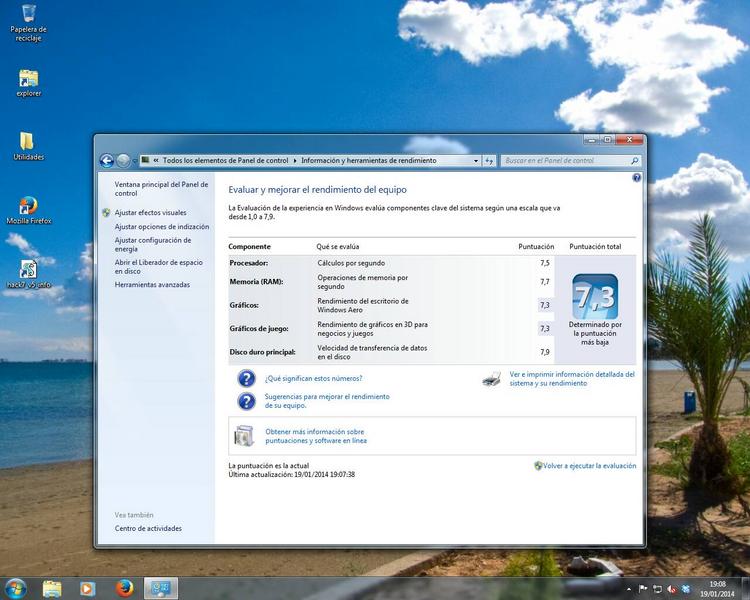Open Windows Media Player from taskbar
This screenshot has height=600, width=750.
(x=88, y=588)
